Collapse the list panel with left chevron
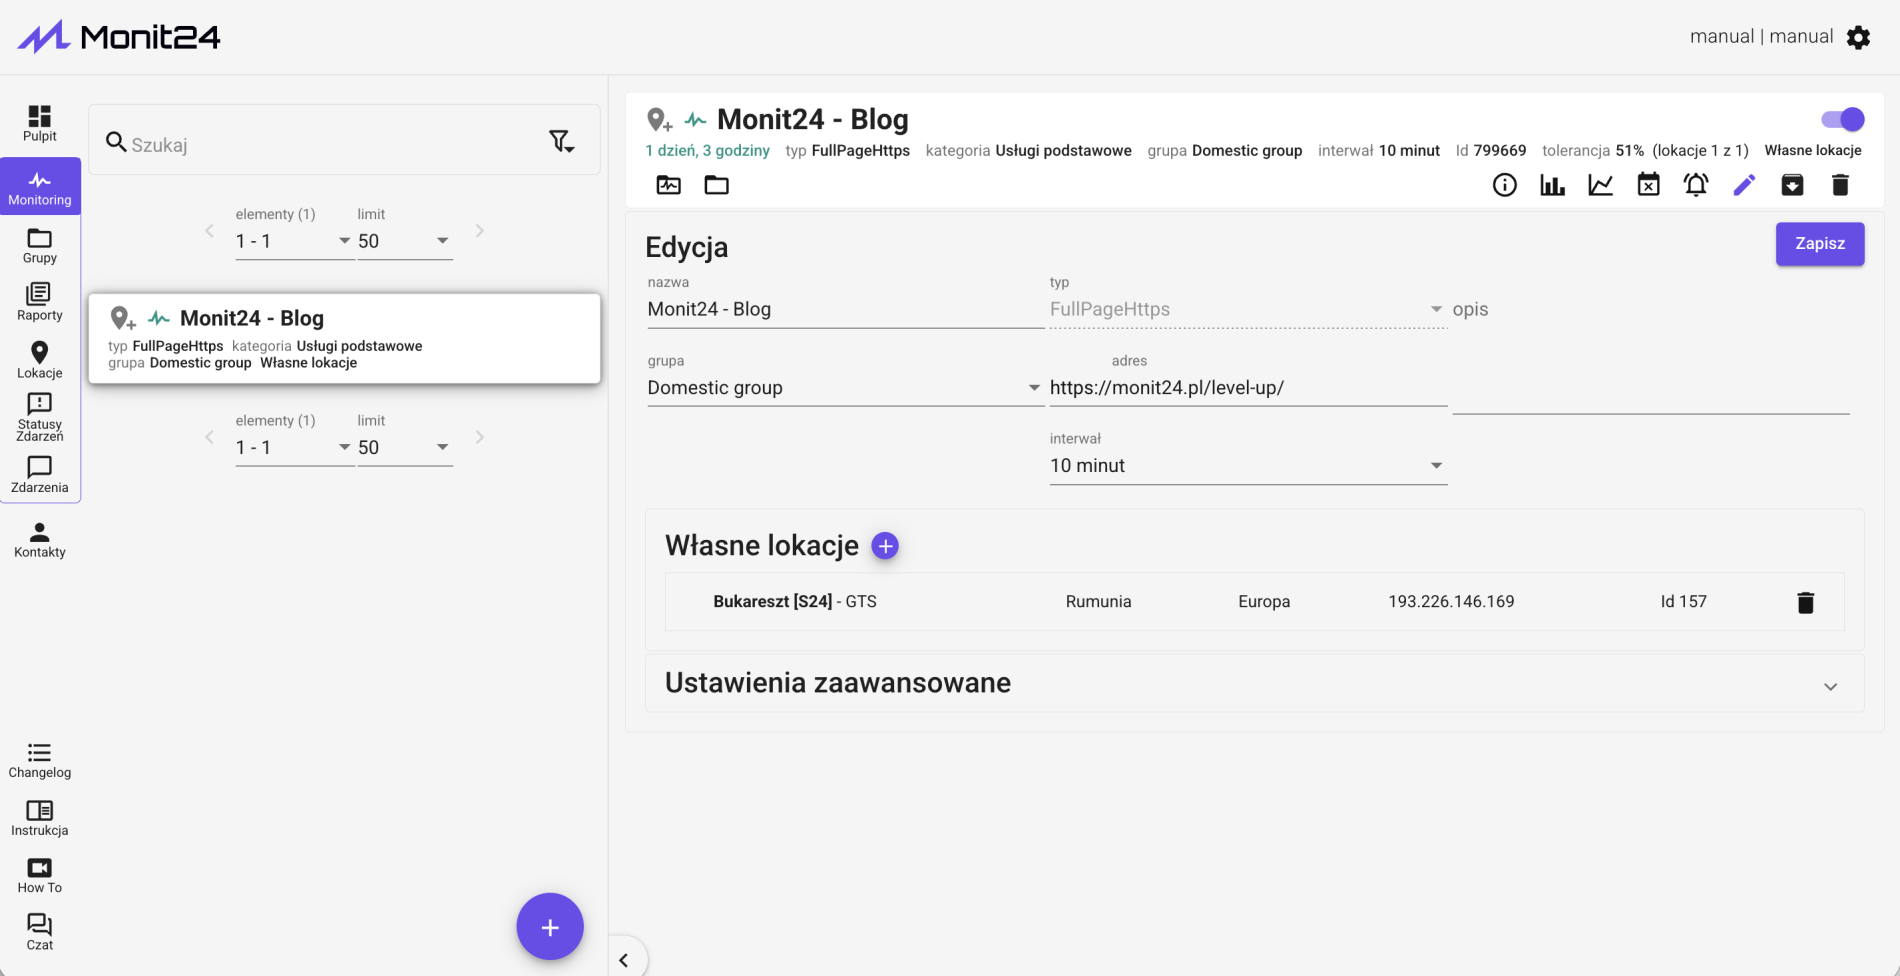 [624, 960]
